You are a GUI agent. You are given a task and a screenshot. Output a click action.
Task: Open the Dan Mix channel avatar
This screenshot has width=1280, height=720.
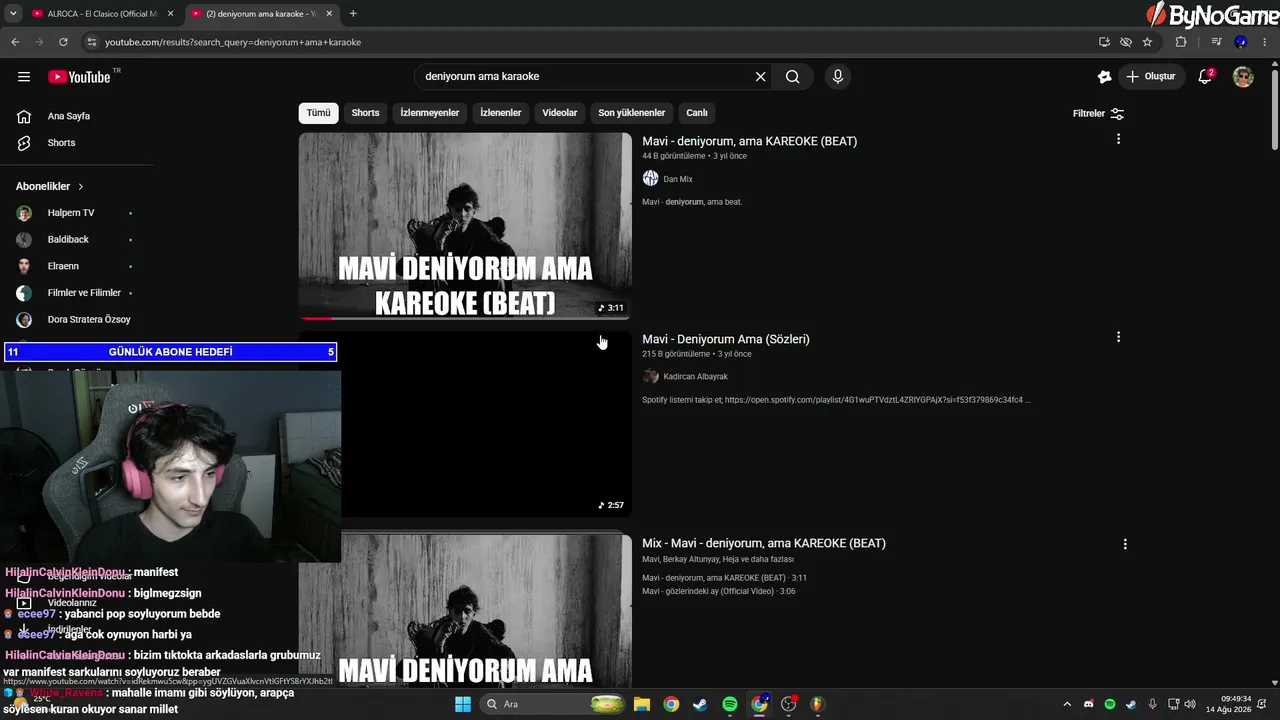[x=650, y=178]
